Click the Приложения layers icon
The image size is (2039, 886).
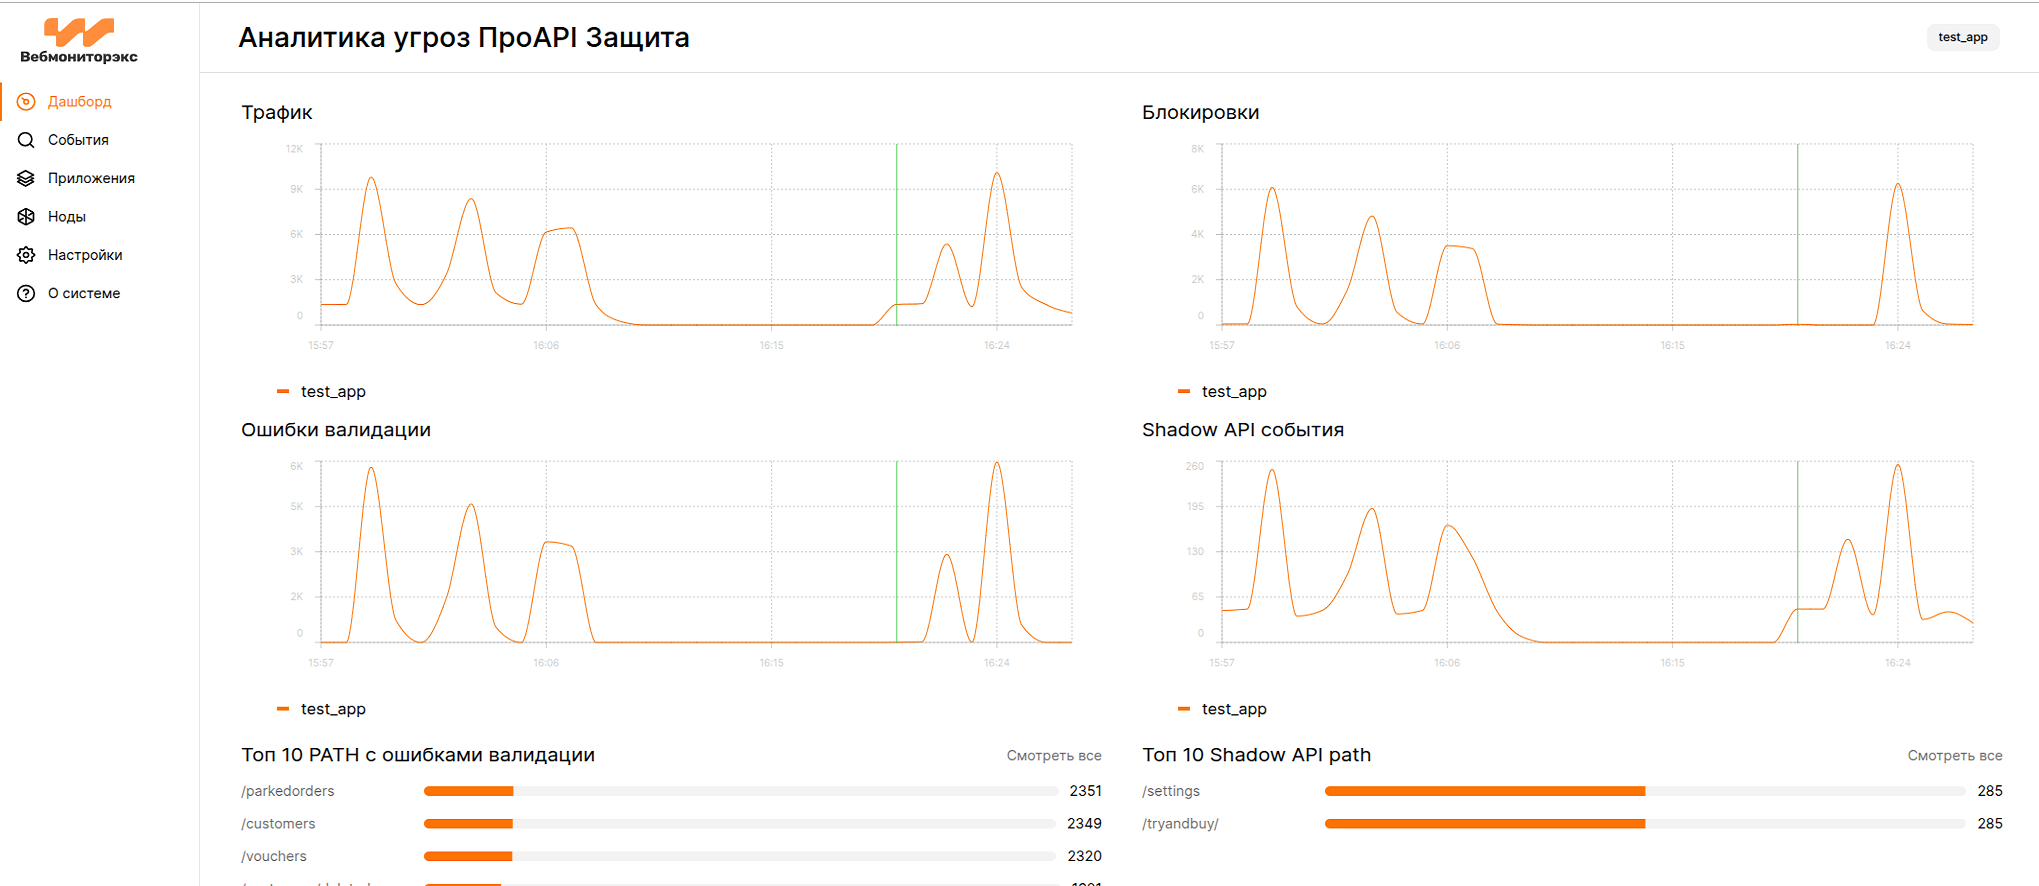click(x=26, y=178)
